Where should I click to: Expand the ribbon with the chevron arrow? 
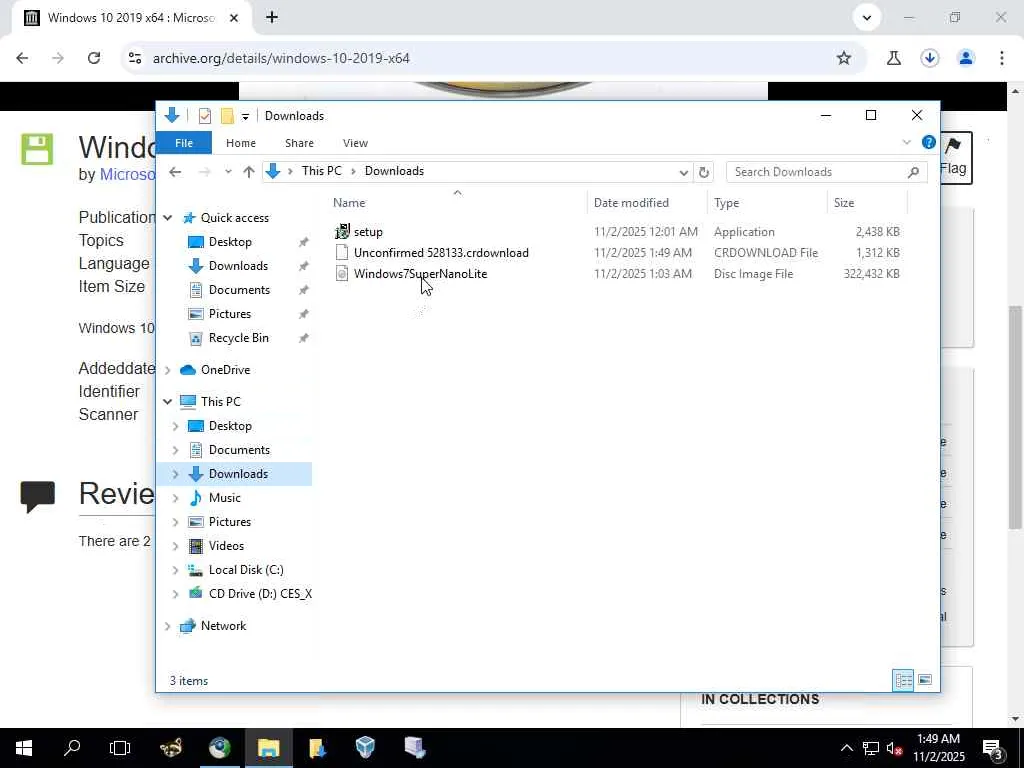pos(906,142)
